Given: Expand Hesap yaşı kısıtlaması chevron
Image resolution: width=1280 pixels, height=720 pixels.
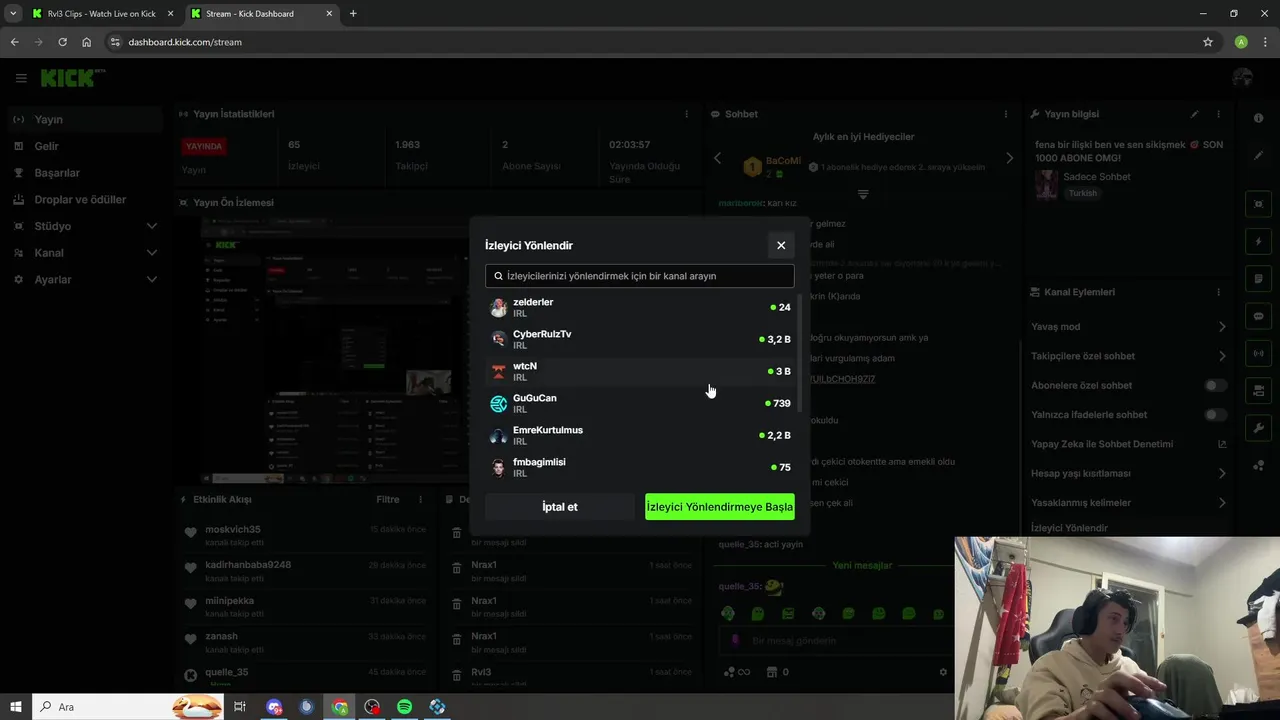Looking at the screenshot, I should click(1222, 473).
